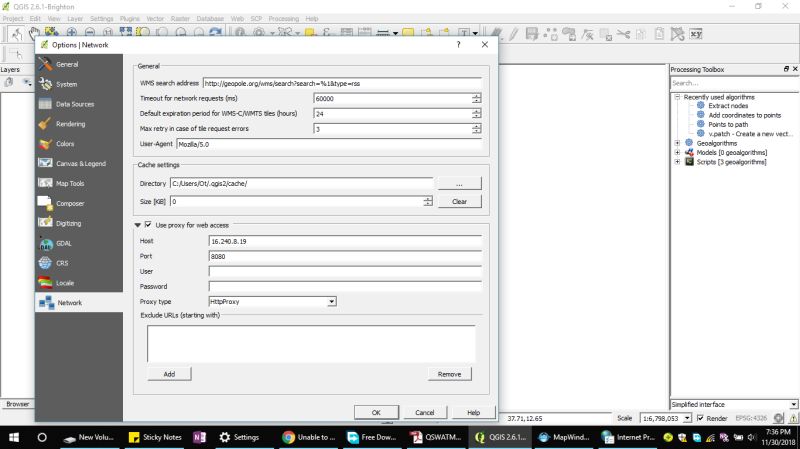
Task: Step the max retry value spinner
Action: click(476, 129)
